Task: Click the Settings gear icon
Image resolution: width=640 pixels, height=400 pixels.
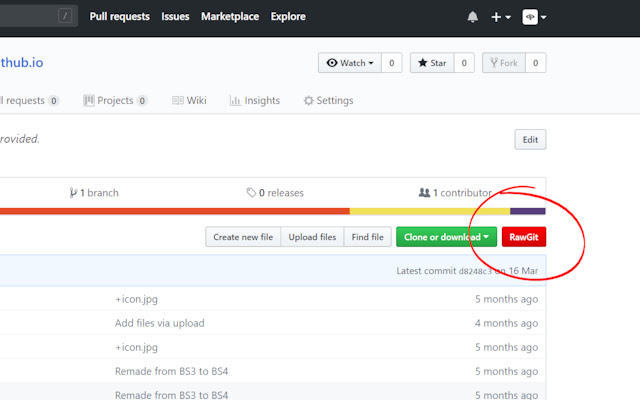Action: click(x=309, y=100)
